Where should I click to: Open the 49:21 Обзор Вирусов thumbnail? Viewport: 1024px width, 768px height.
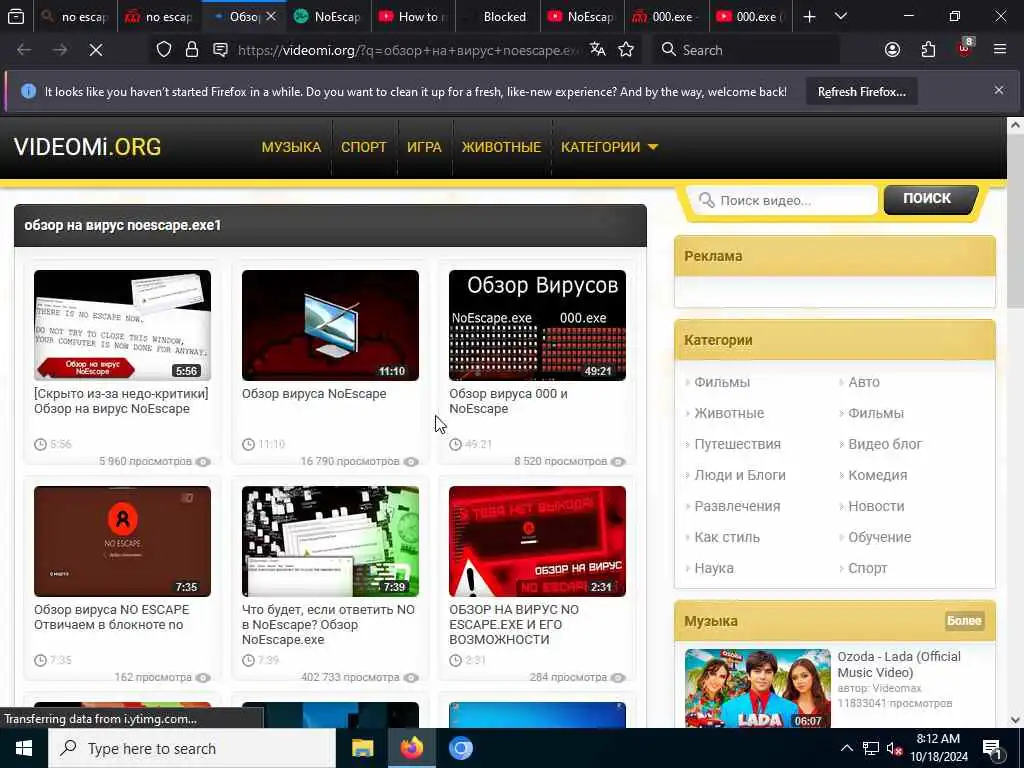coord(537,325)
